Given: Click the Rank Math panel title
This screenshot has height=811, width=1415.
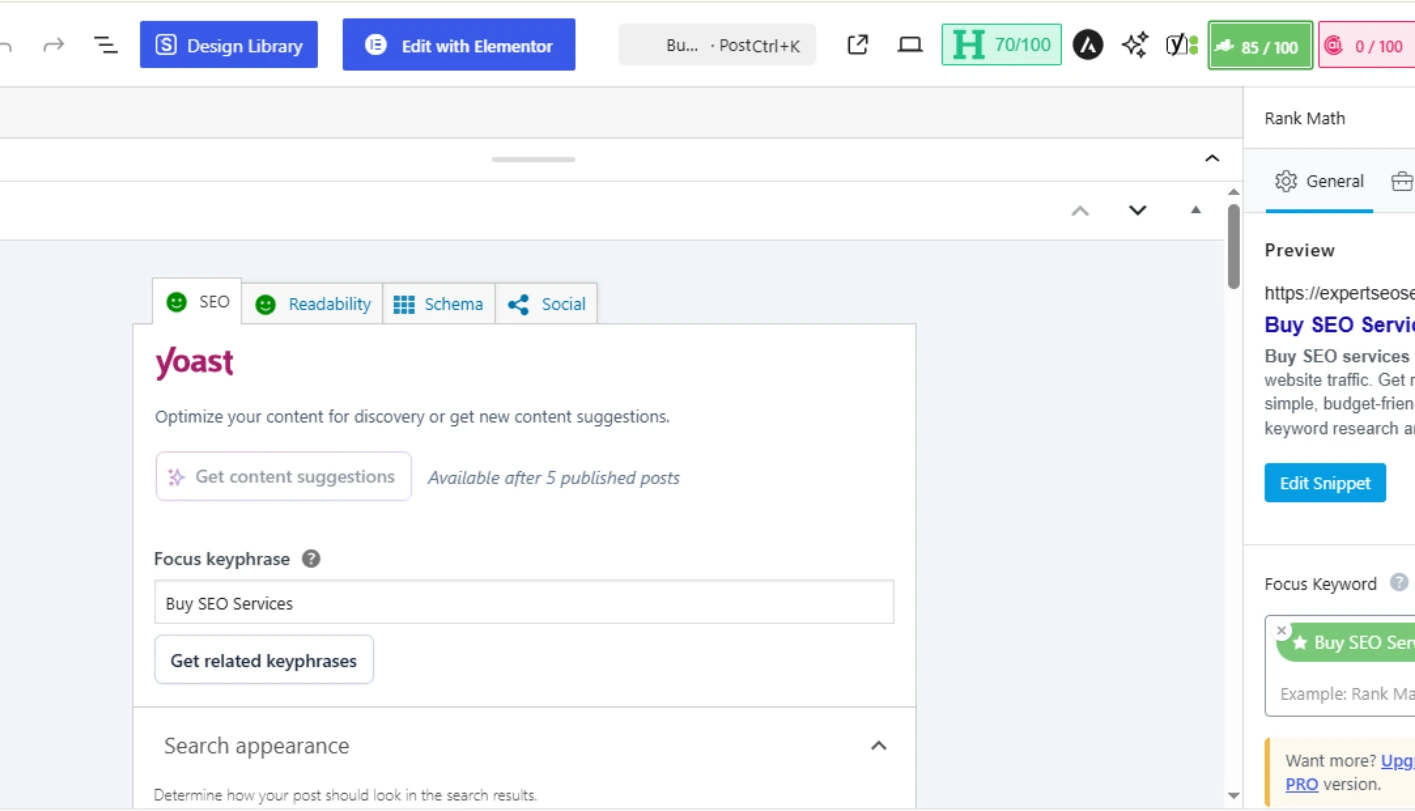Looking at the screenshot, I should pyautogui.click(x=1304, y=118).
